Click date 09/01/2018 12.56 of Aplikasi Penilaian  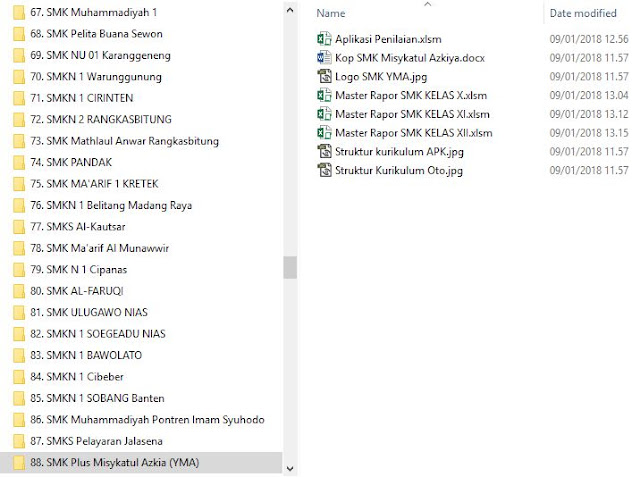(589, 39)
